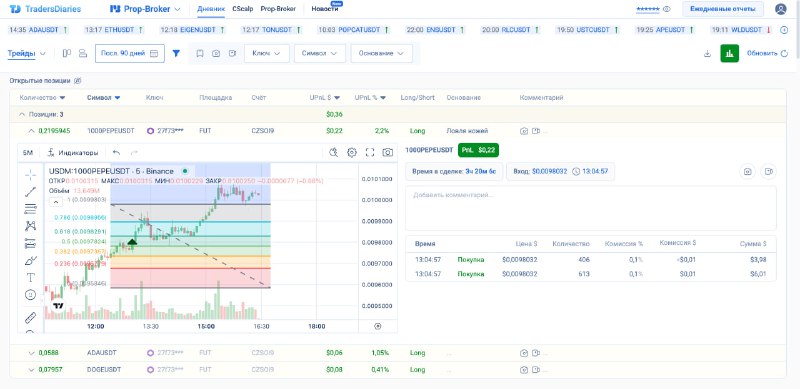
Task: Open the Трейды view dropdown
Action: 27,53
